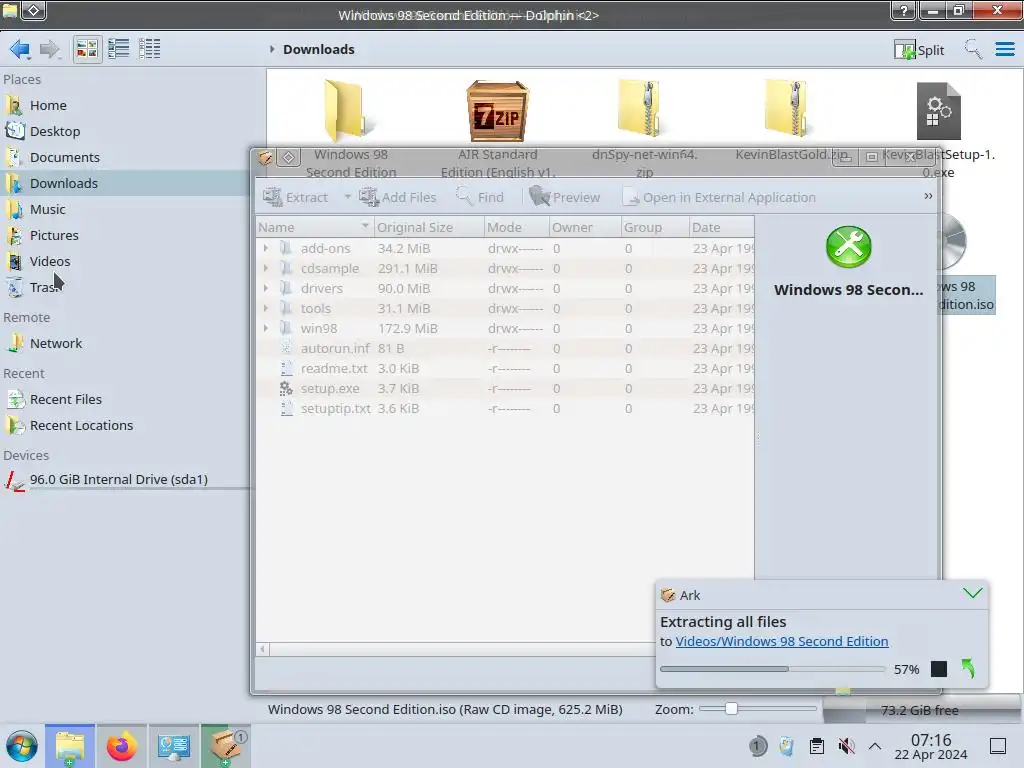This screenshot has height=768, width=1024.
Task: Open the Extract dropdown arrow in Ark
Action: pyautogui.click(x=347, y=197)
